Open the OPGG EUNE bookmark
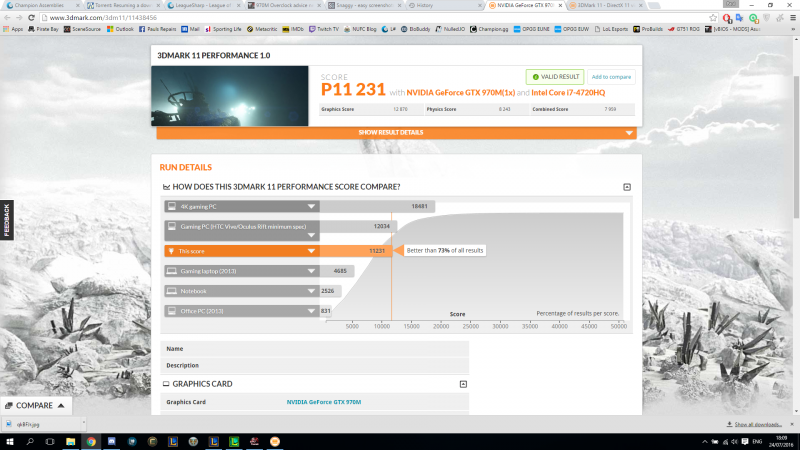Screen dimensions: 800x450 [x=531, y=29]
